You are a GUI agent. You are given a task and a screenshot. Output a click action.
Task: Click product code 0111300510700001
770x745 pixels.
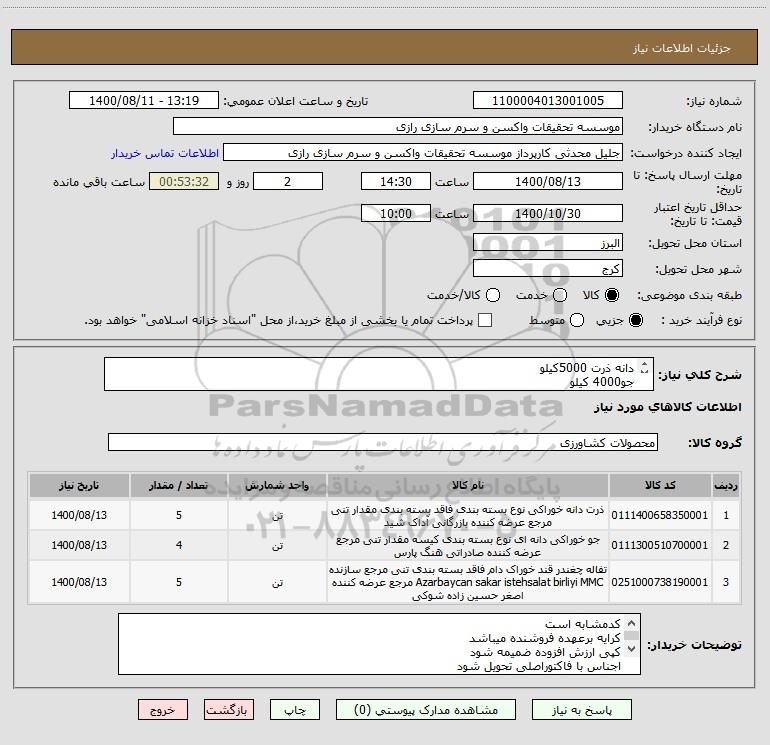tap(660, 545)
